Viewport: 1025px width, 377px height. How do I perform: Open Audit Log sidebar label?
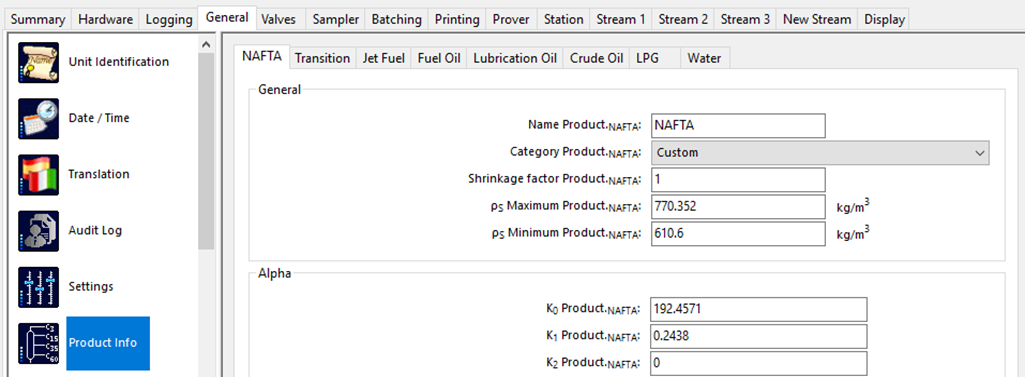point(95,231)
